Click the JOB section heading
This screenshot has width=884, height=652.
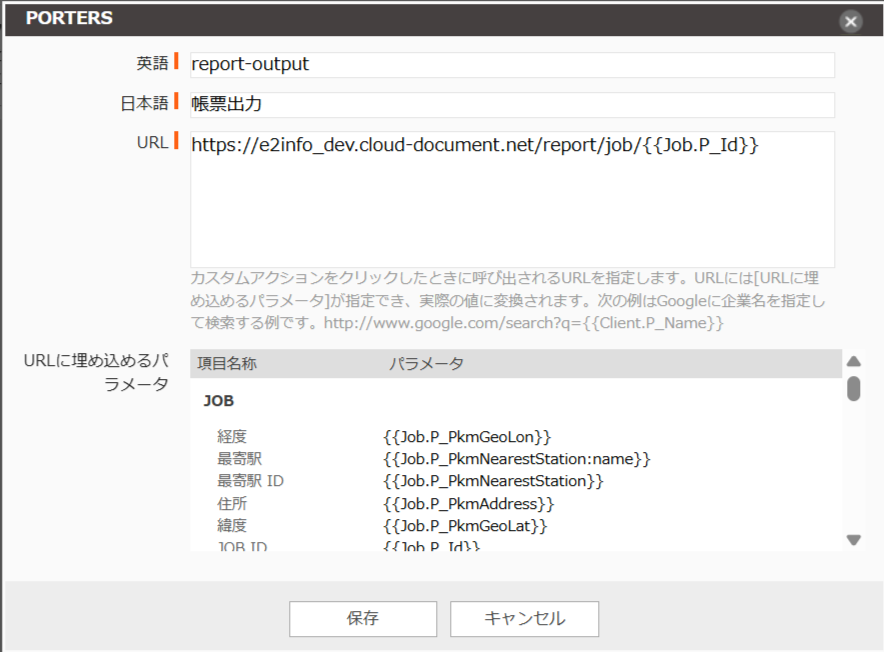[x=219, y=400]
